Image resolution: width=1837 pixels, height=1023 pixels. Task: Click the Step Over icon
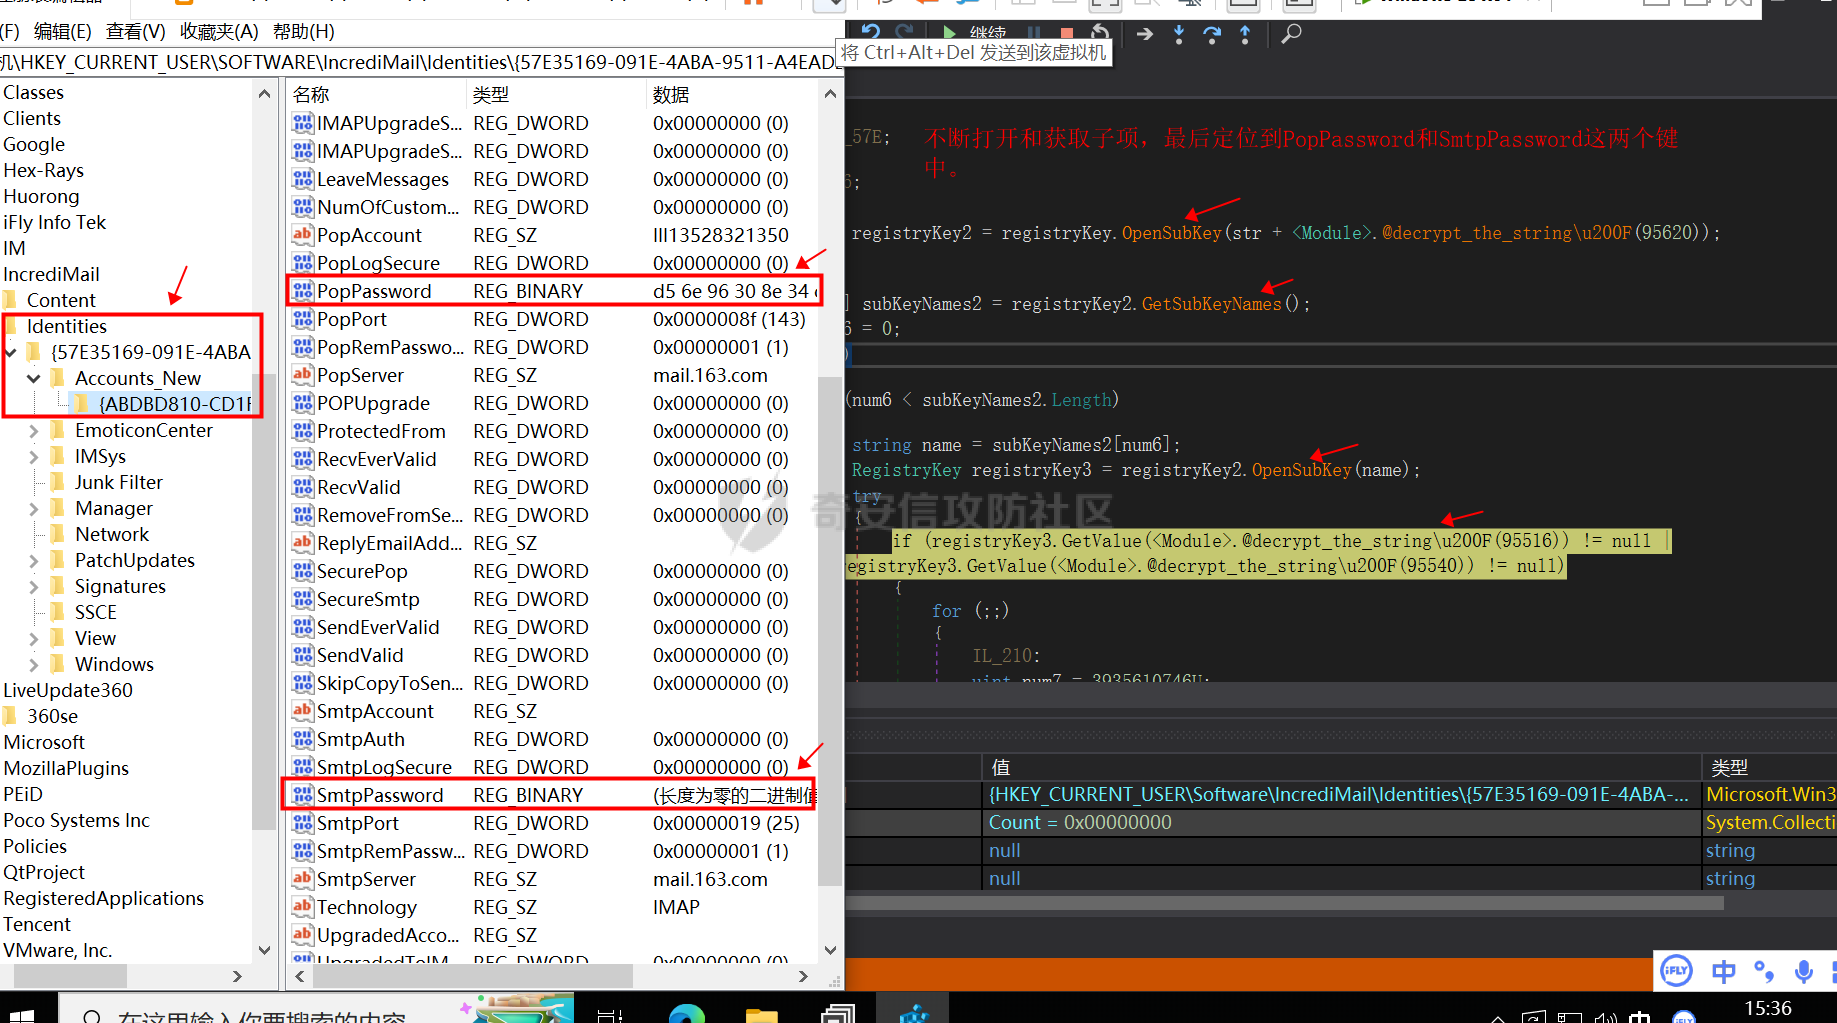(1212, 34)
